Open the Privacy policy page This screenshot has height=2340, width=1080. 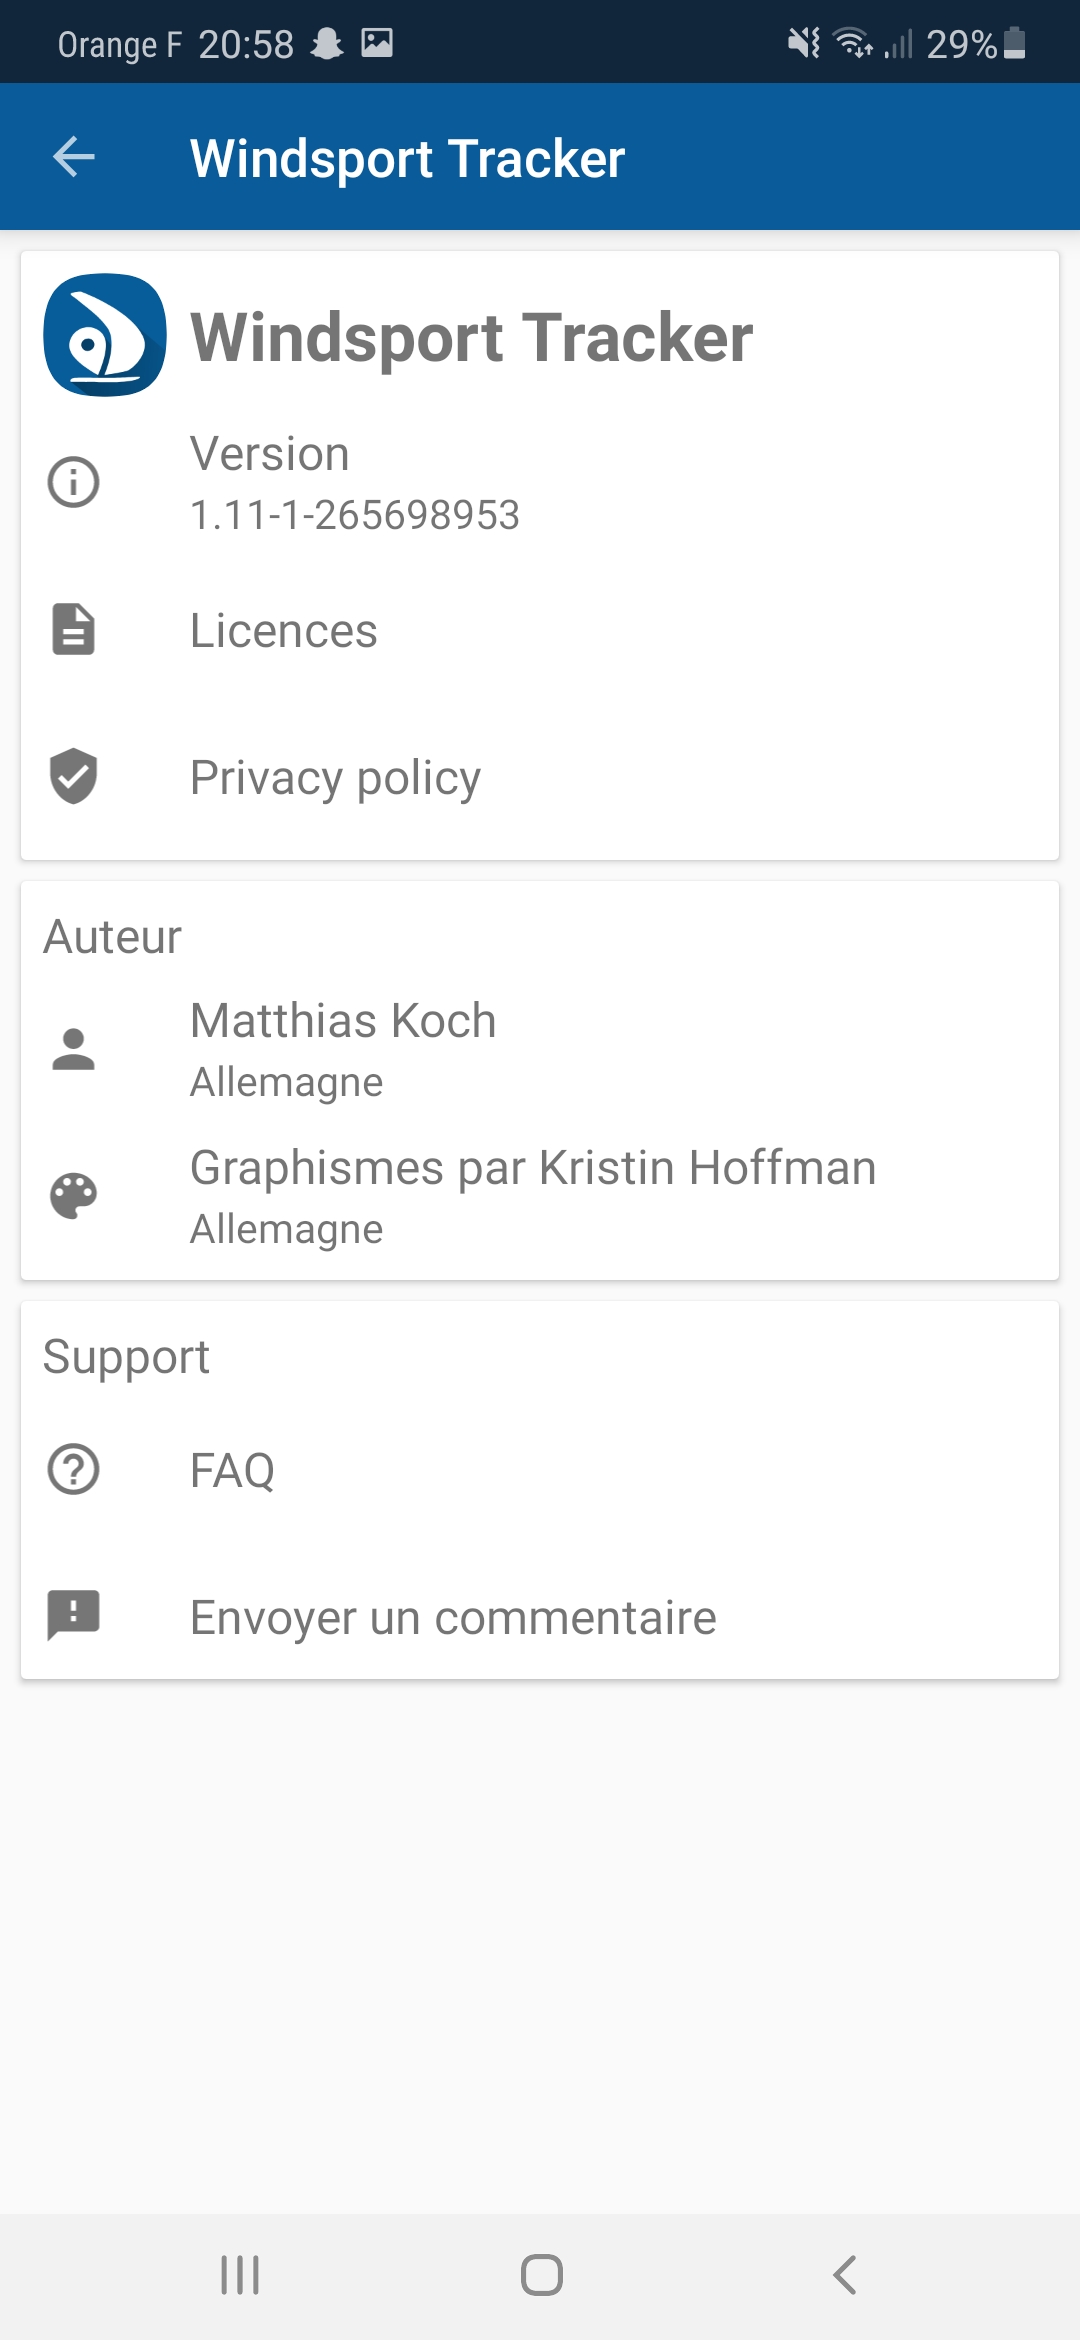(x=335, y=778)
